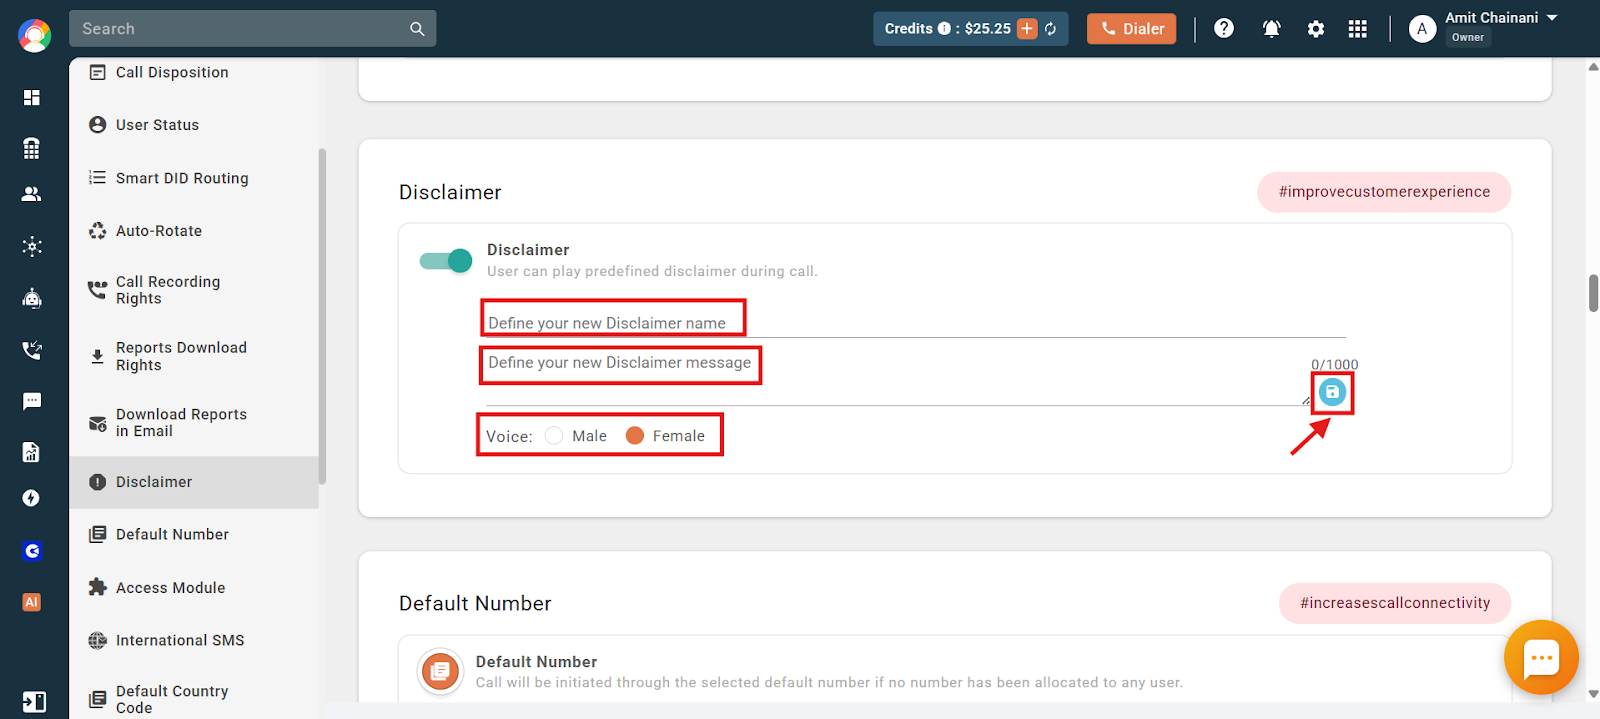Open Default Country Code settings
This screenshot has width=1600, height=719.
click(x=194, y=699)
